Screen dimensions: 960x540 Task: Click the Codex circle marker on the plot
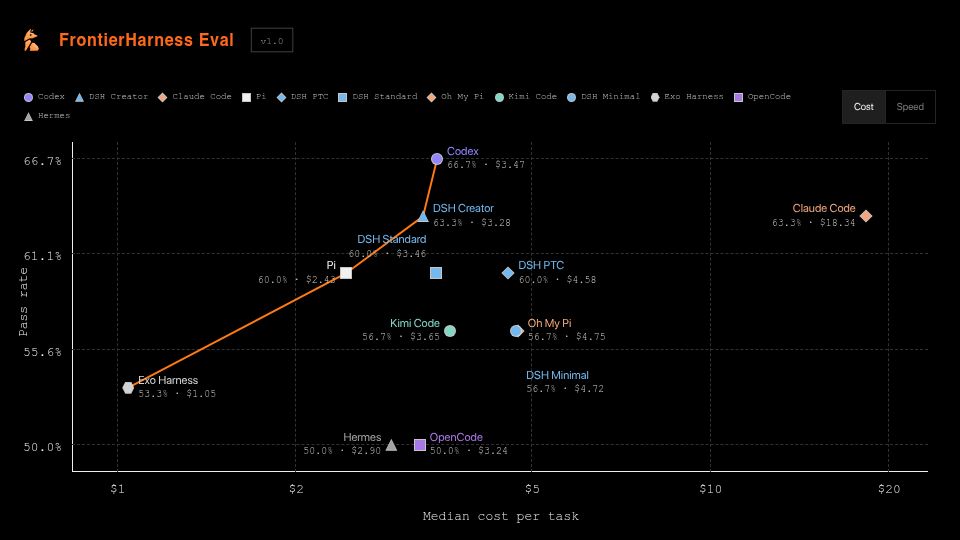click(437, 159)
